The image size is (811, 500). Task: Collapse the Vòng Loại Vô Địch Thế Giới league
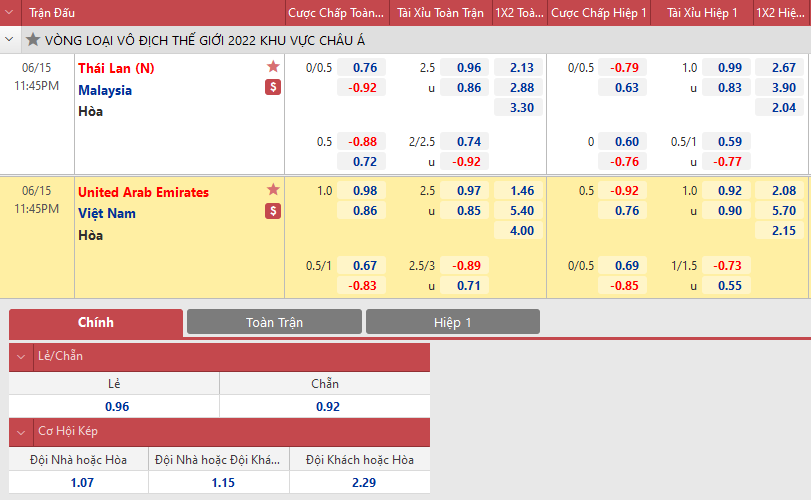(x=11, y=40)
